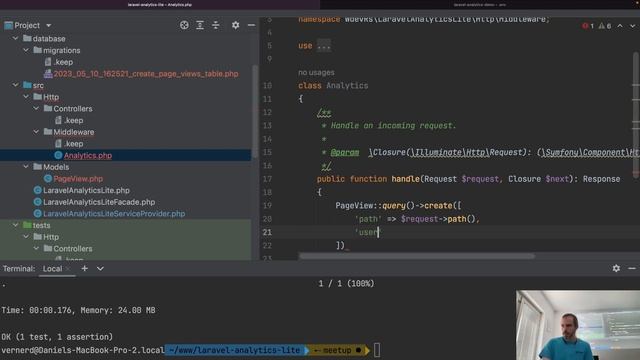Screen dimensions: 640x360
Task: Add a new terminal session
Action: (84, 269)
